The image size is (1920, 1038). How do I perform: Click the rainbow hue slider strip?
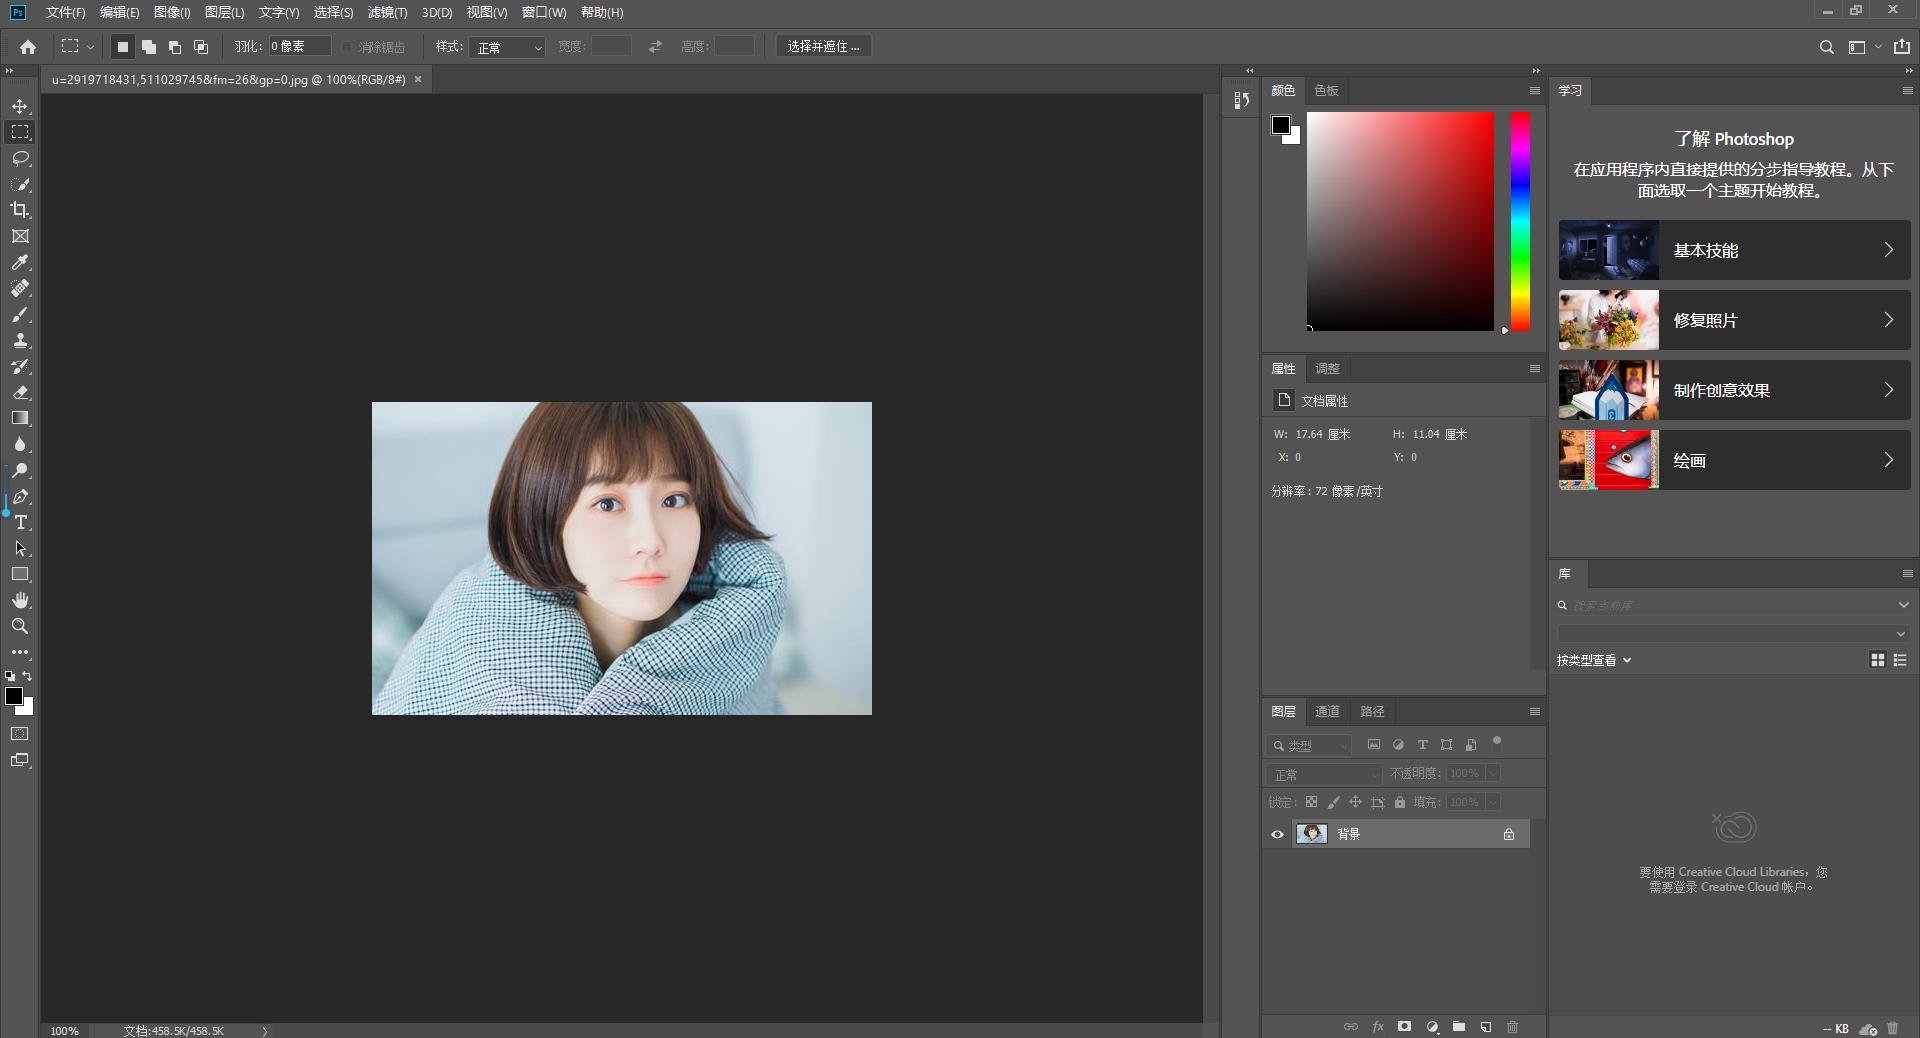[1520, 220]
